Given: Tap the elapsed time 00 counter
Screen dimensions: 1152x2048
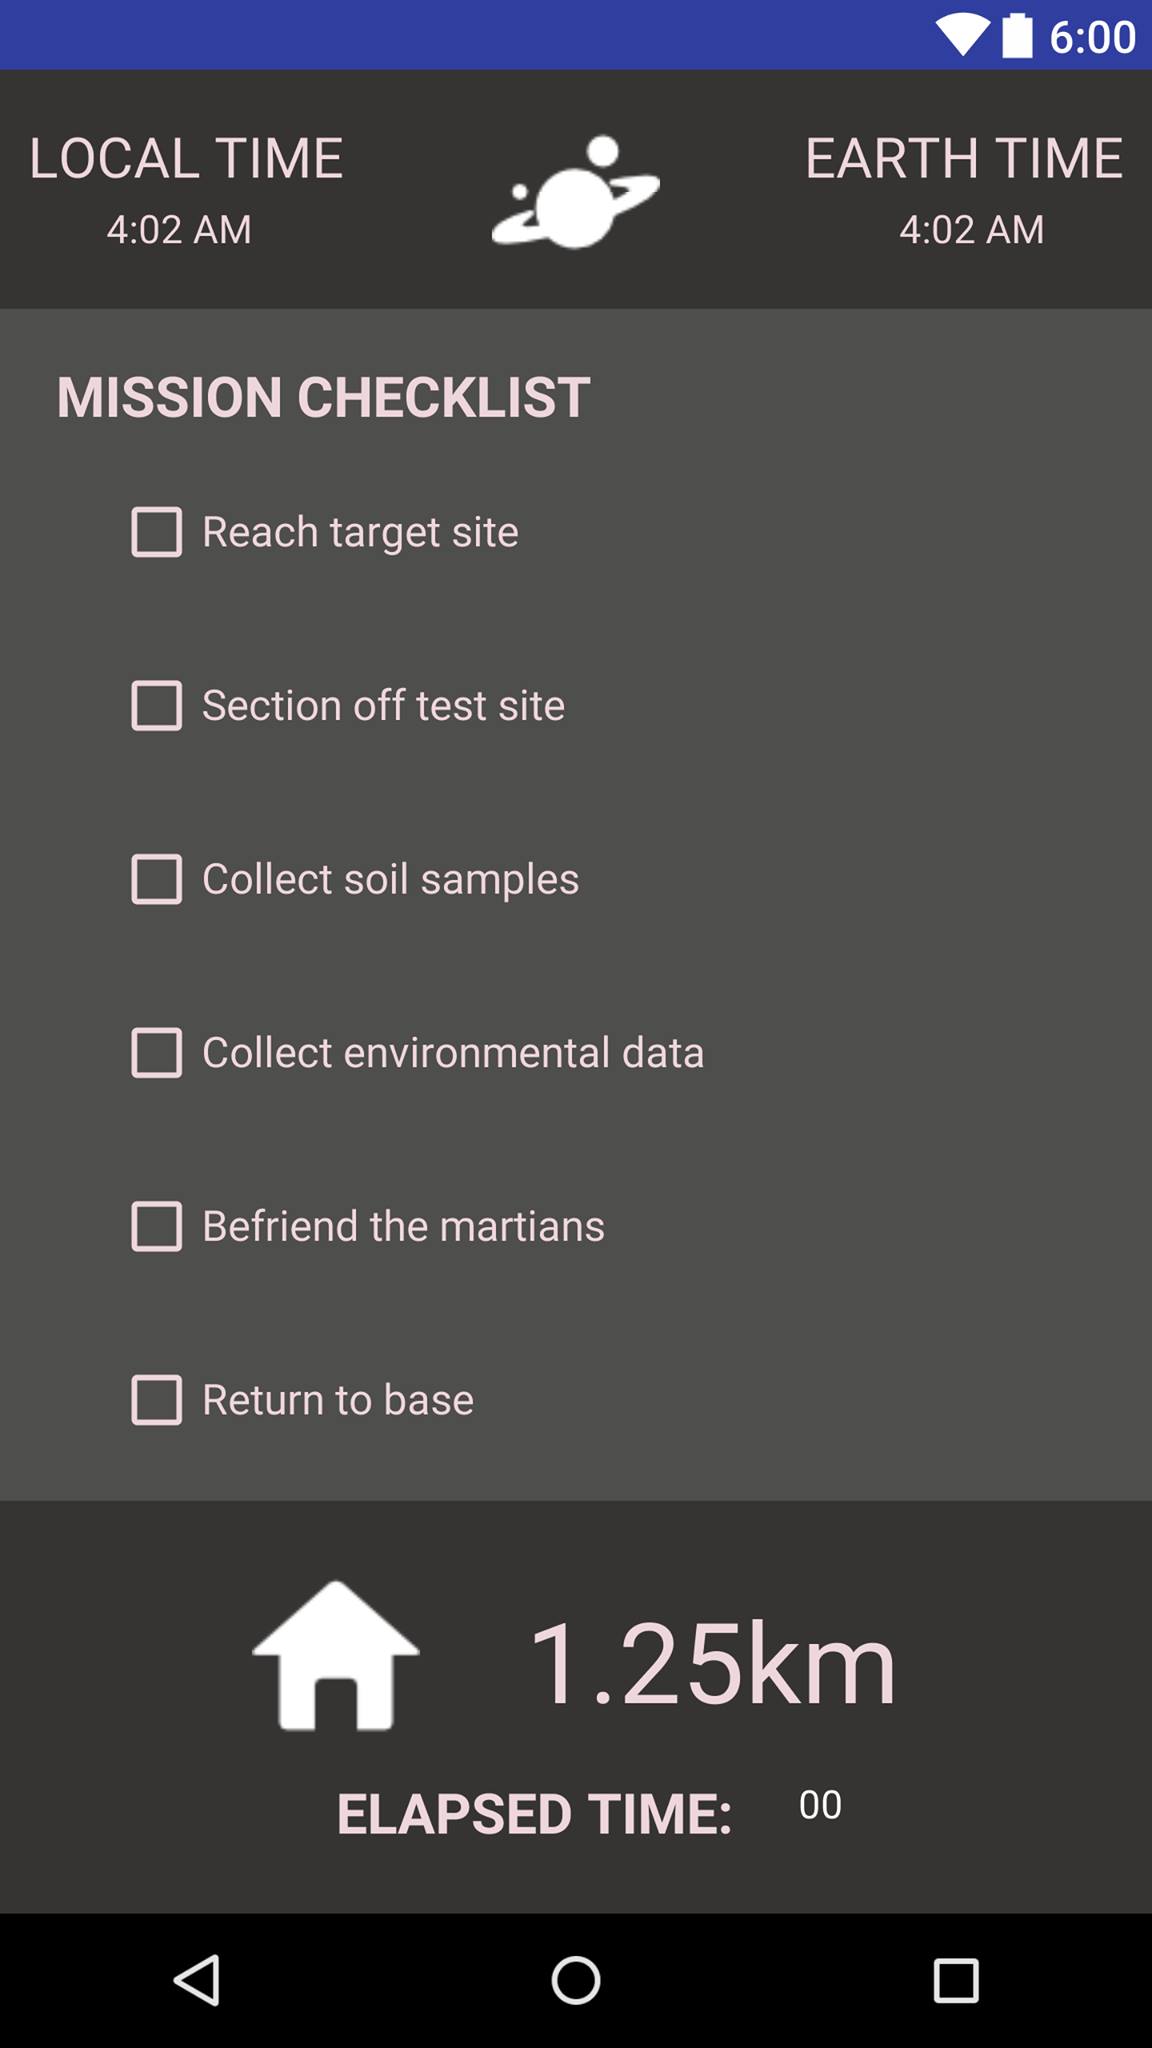Looking at the screenshot, I should pyautogui.click(x=820, y=1805).
